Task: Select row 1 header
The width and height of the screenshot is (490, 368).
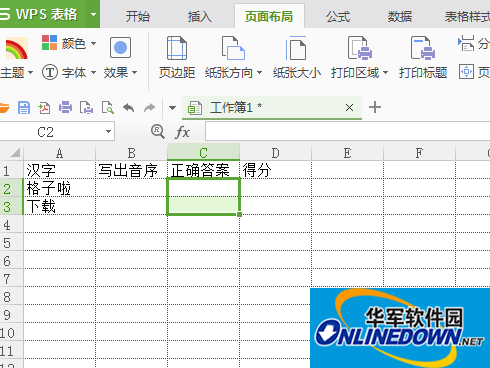Action: 11,171
